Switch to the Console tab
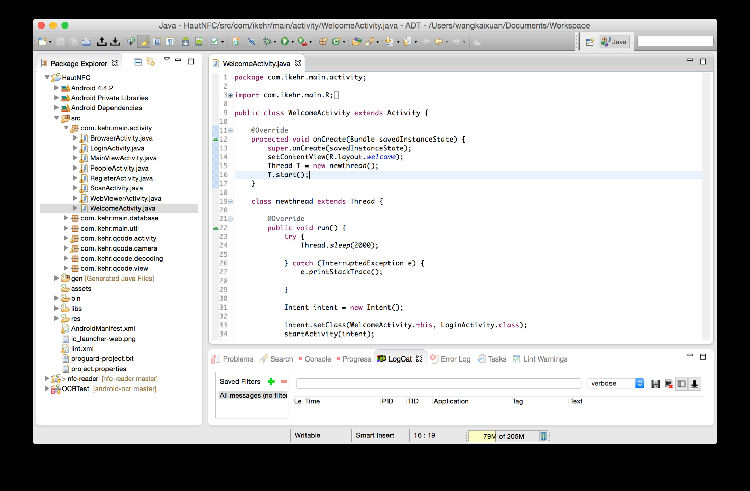Image resolution: width=750 pixels, height=491 pixels. (317, 359)
